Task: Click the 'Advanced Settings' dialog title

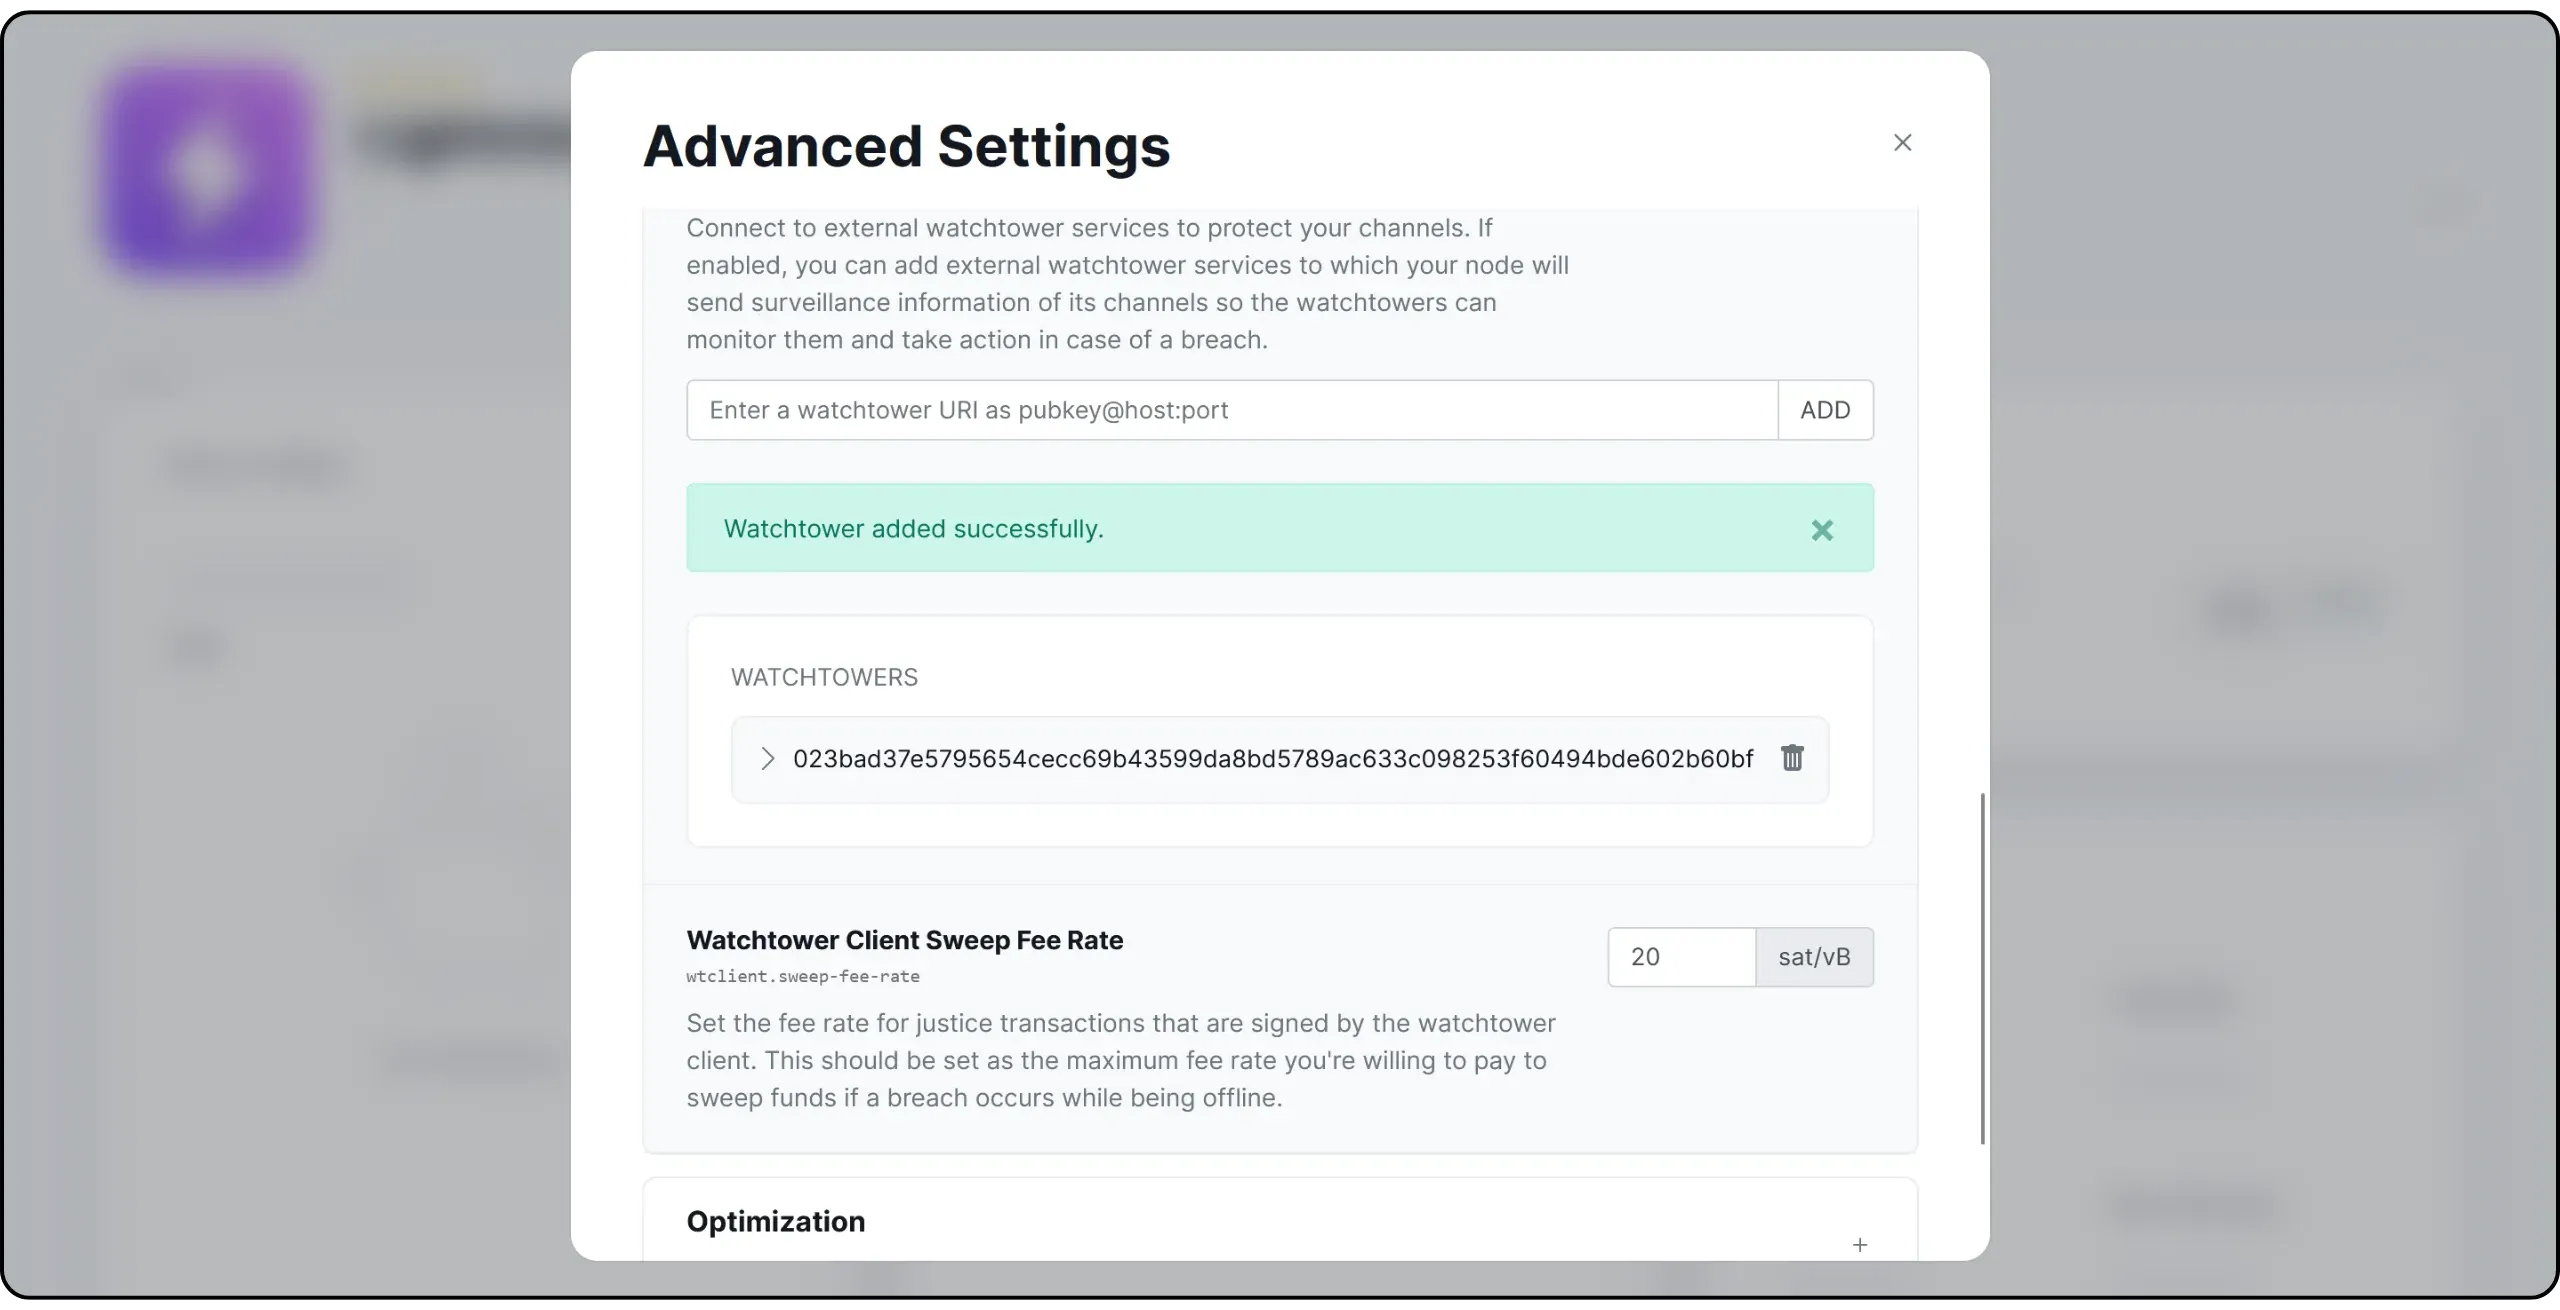Action: pos(906,146)
